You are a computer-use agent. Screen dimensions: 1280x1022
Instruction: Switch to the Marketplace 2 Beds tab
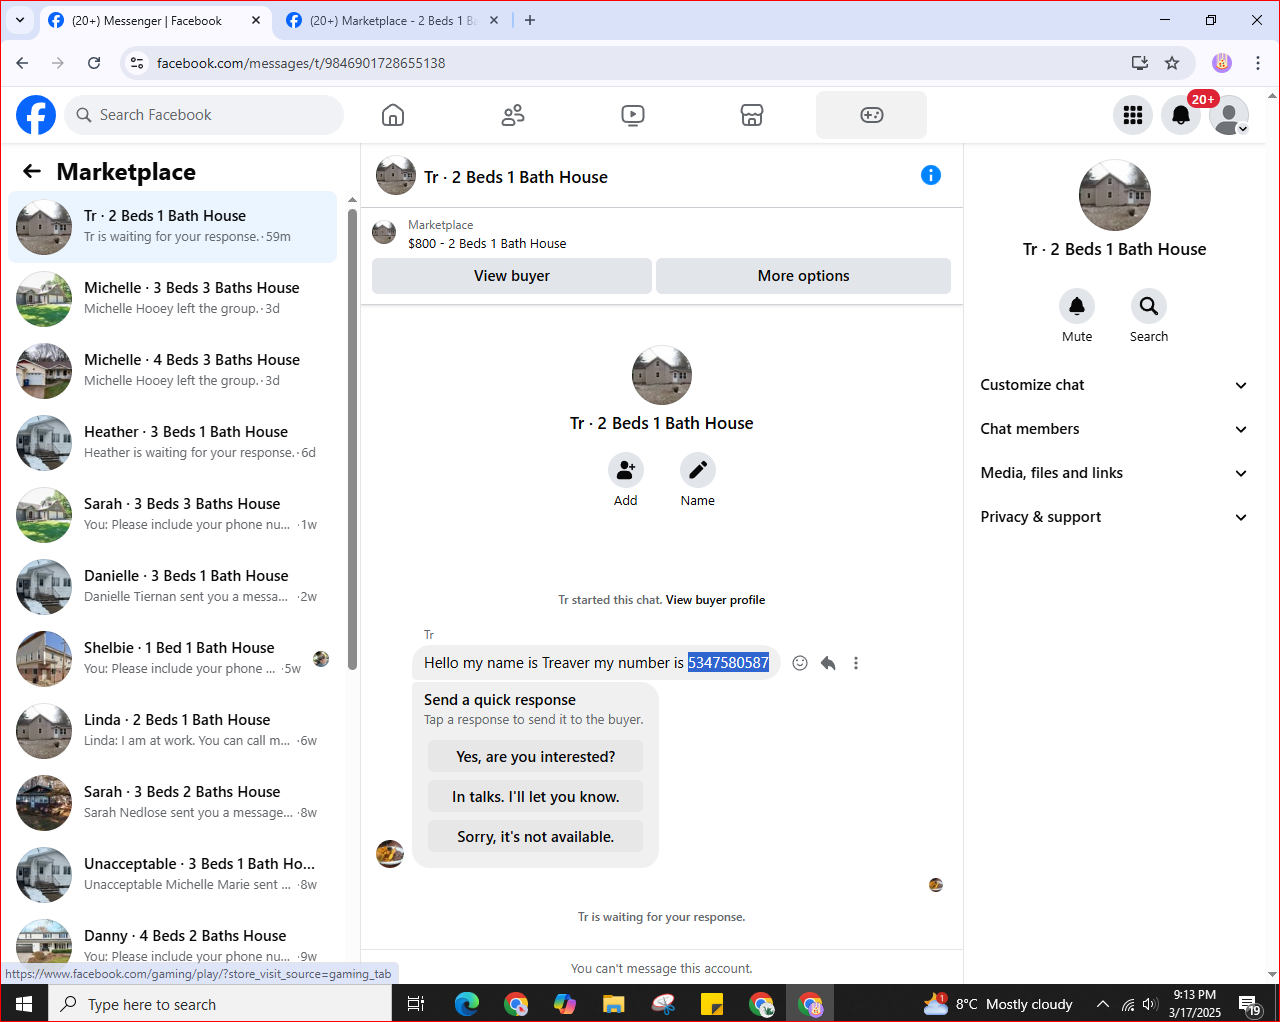(x=393, y=21)
